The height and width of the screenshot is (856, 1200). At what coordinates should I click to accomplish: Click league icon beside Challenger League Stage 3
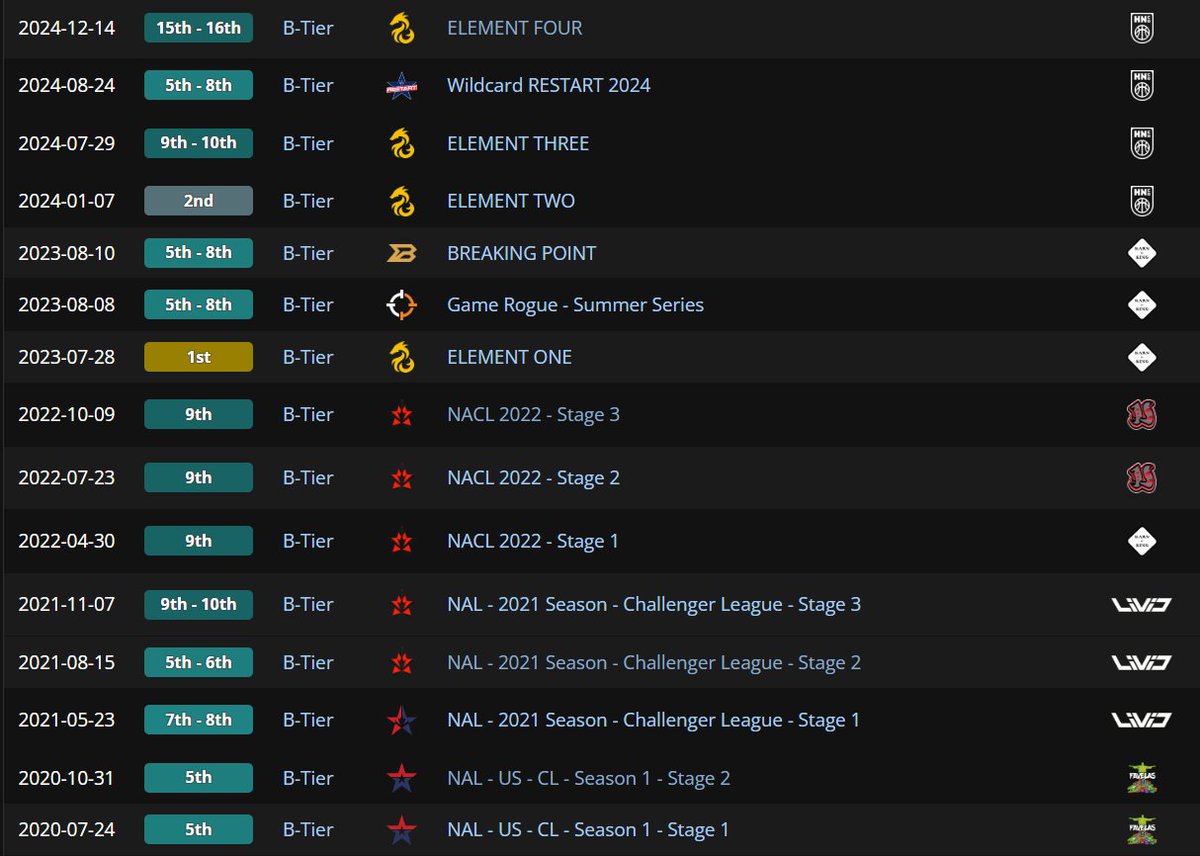pos(402,604)
